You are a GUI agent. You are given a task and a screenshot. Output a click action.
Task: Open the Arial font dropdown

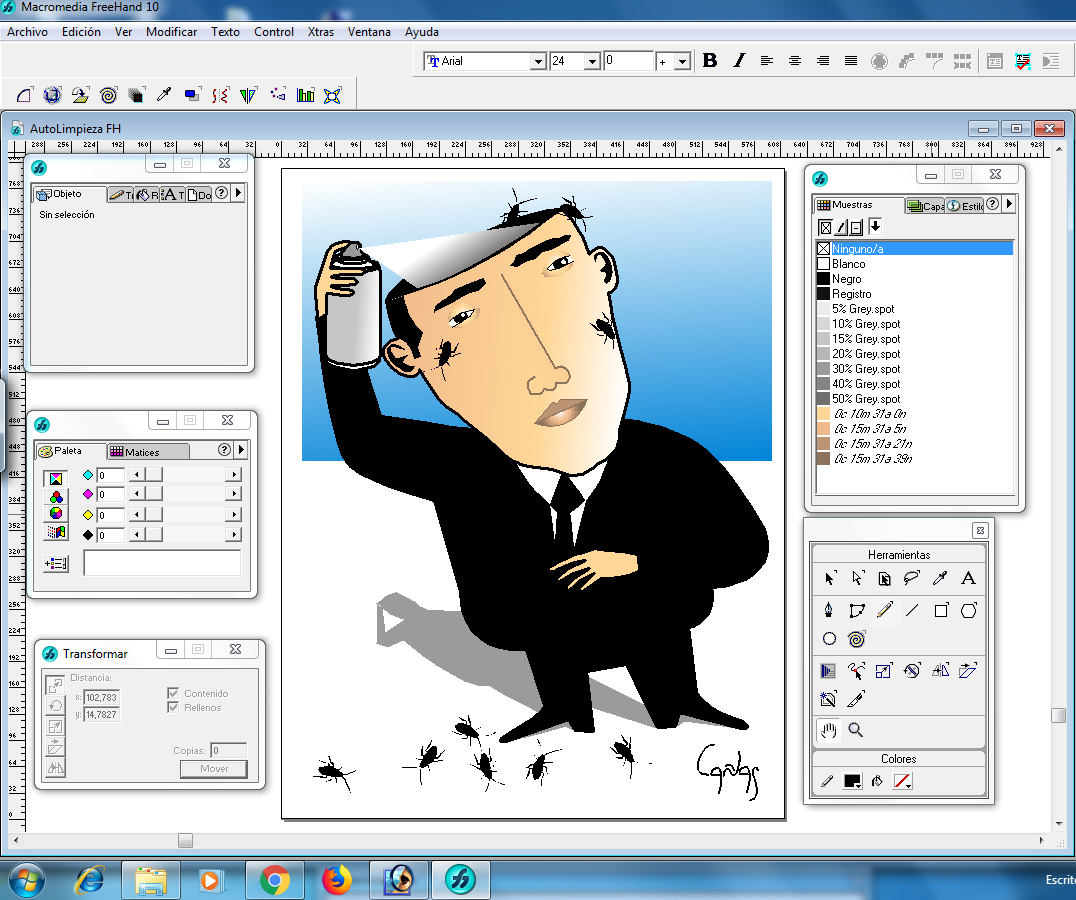tap(538, 62)
